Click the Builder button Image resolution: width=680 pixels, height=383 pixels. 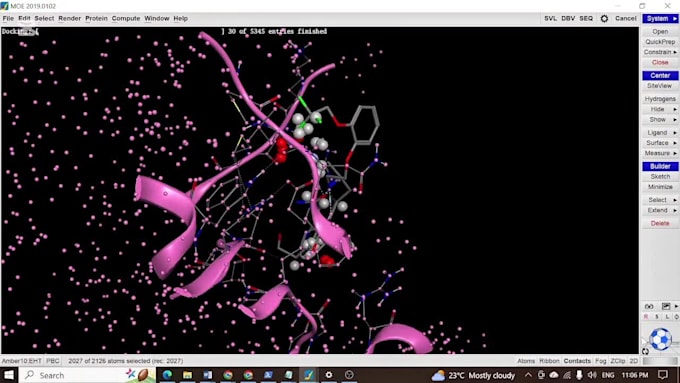(660, 166)
